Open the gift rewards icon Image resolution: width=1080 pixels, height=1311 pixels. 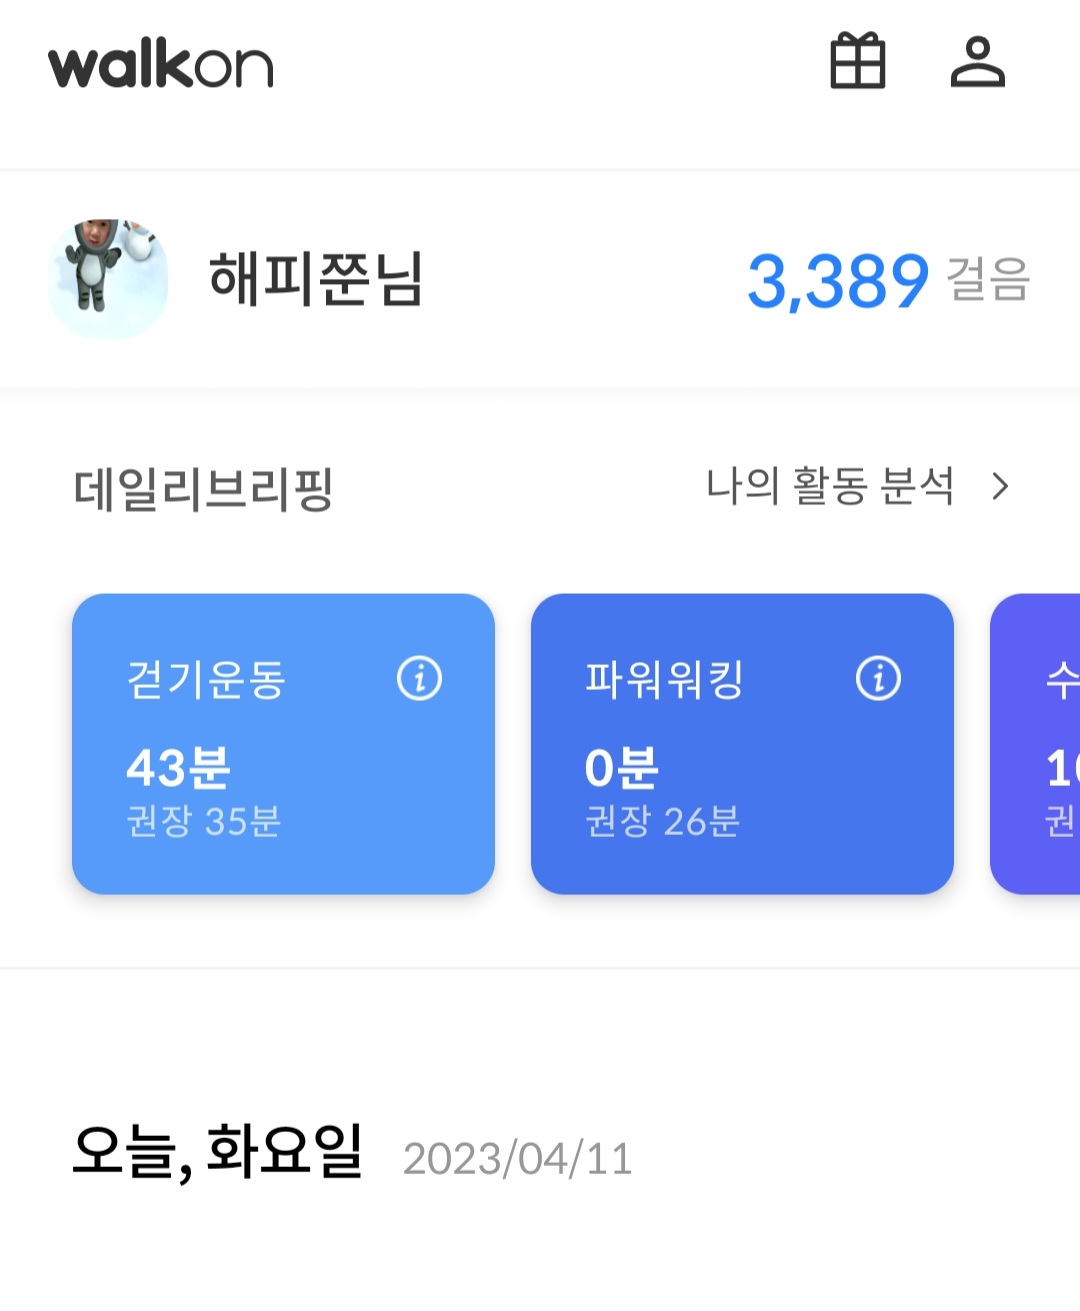coord(858,62)
